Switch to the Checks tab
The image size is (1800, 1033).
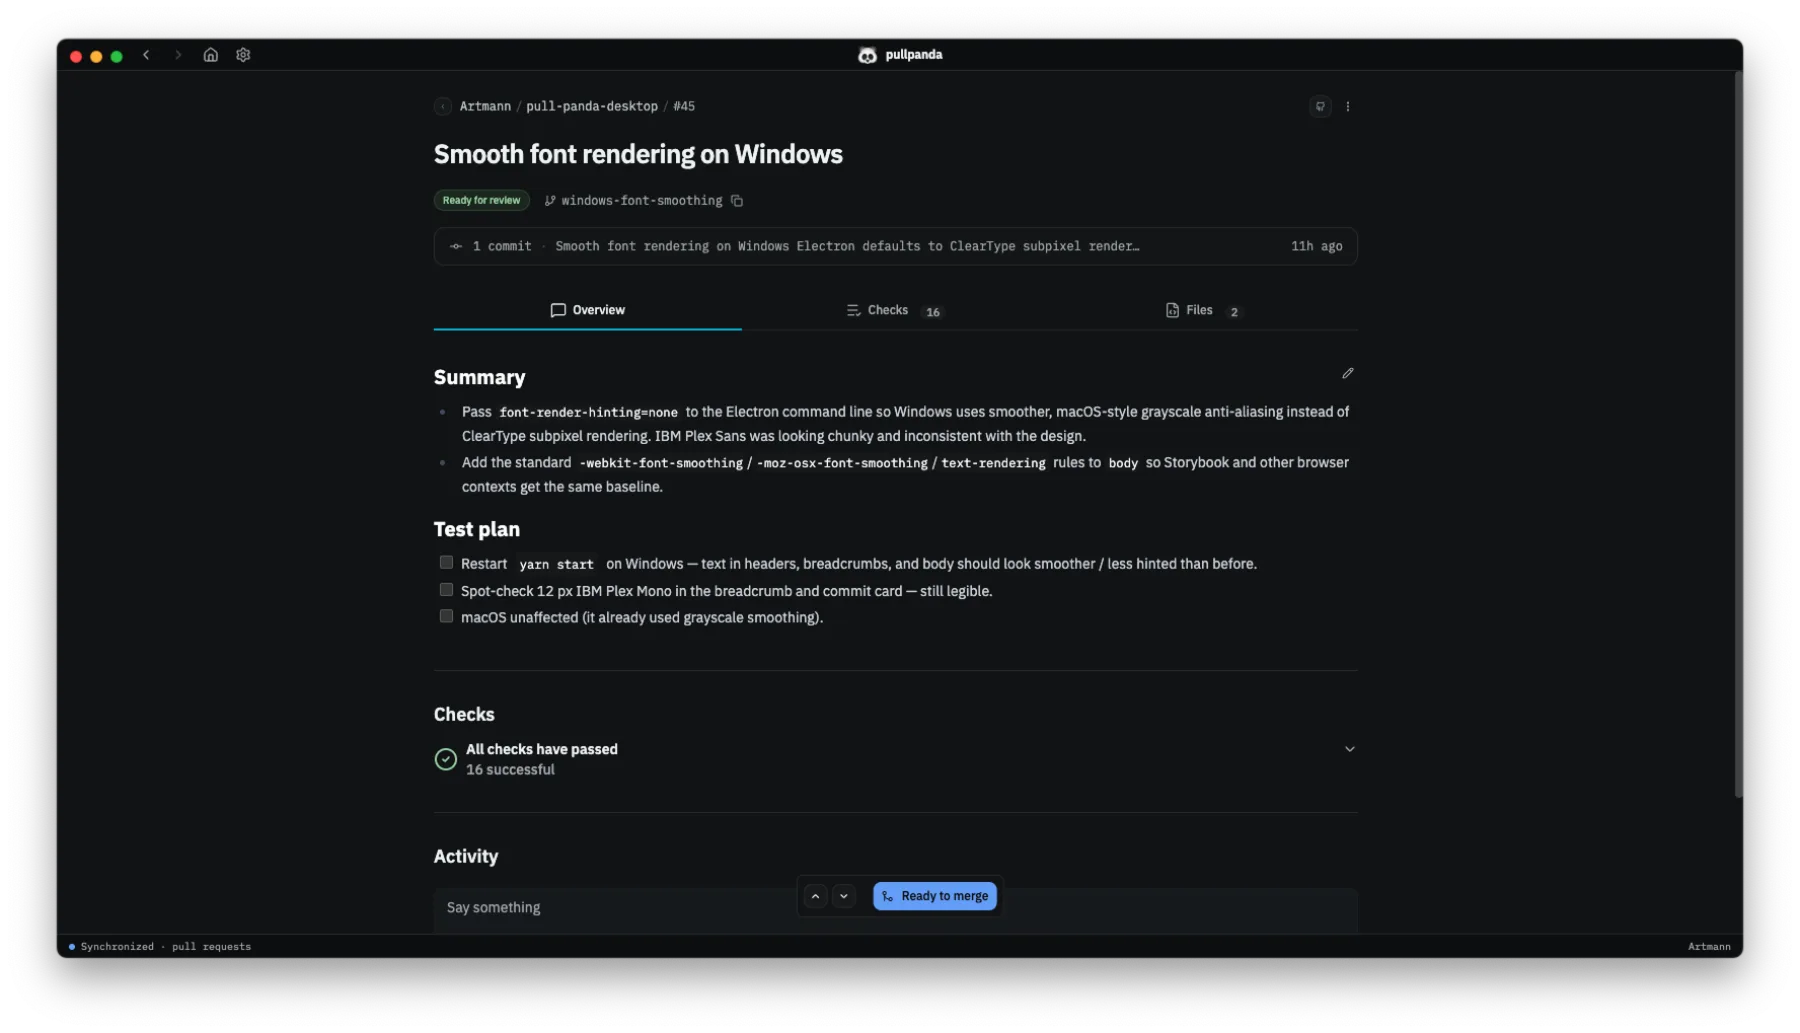tap(895, 310)
